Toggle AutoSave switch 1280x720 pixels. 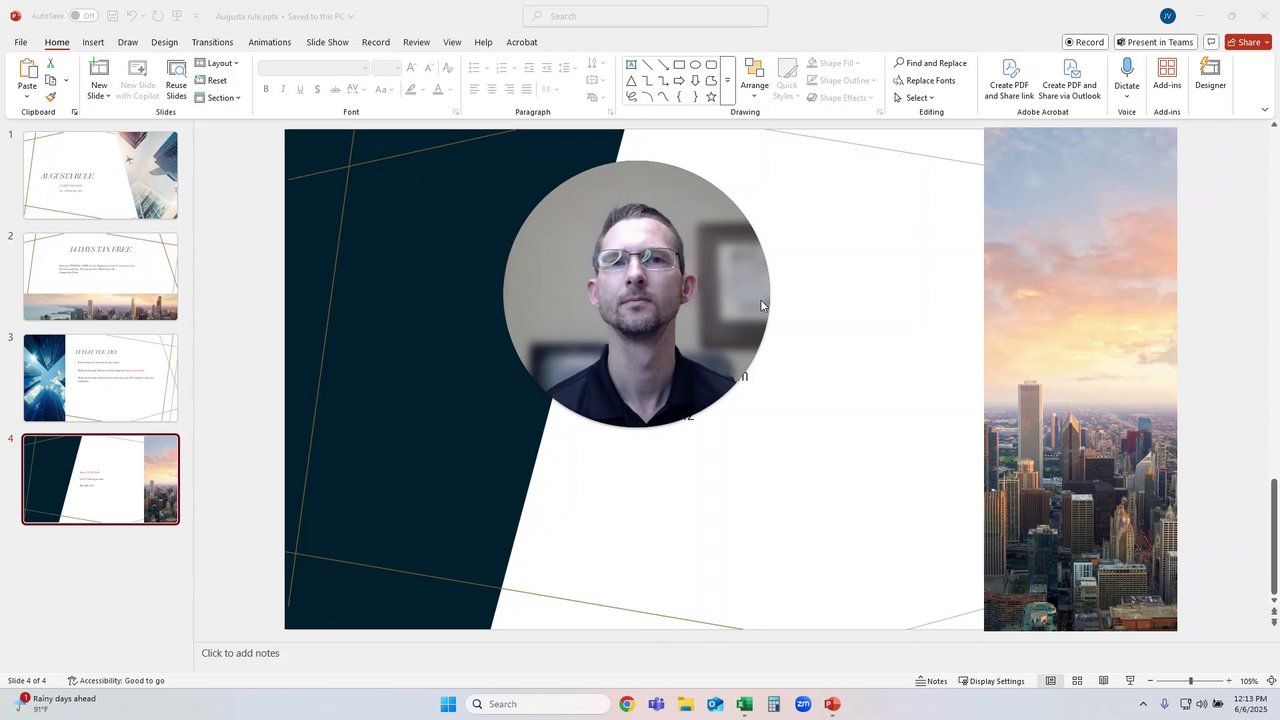pos(82,16)
